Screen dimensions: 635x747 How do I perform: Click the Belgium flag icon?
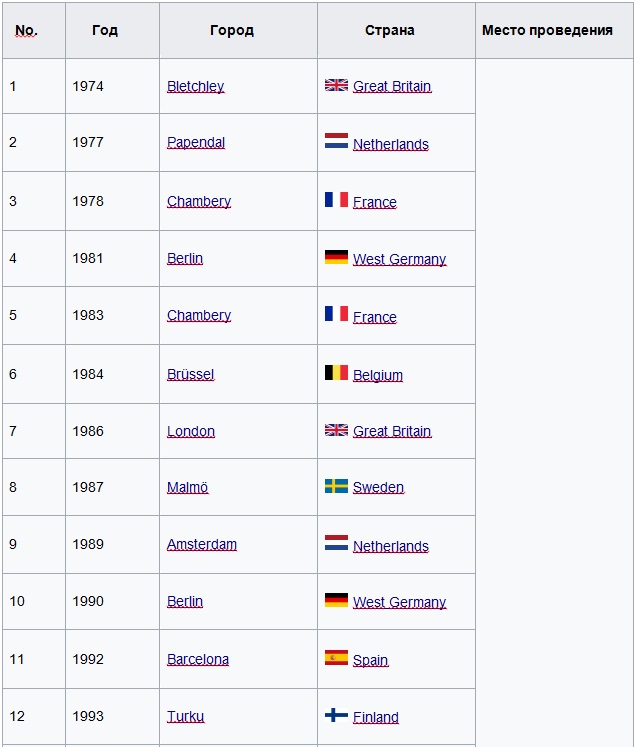336,373
